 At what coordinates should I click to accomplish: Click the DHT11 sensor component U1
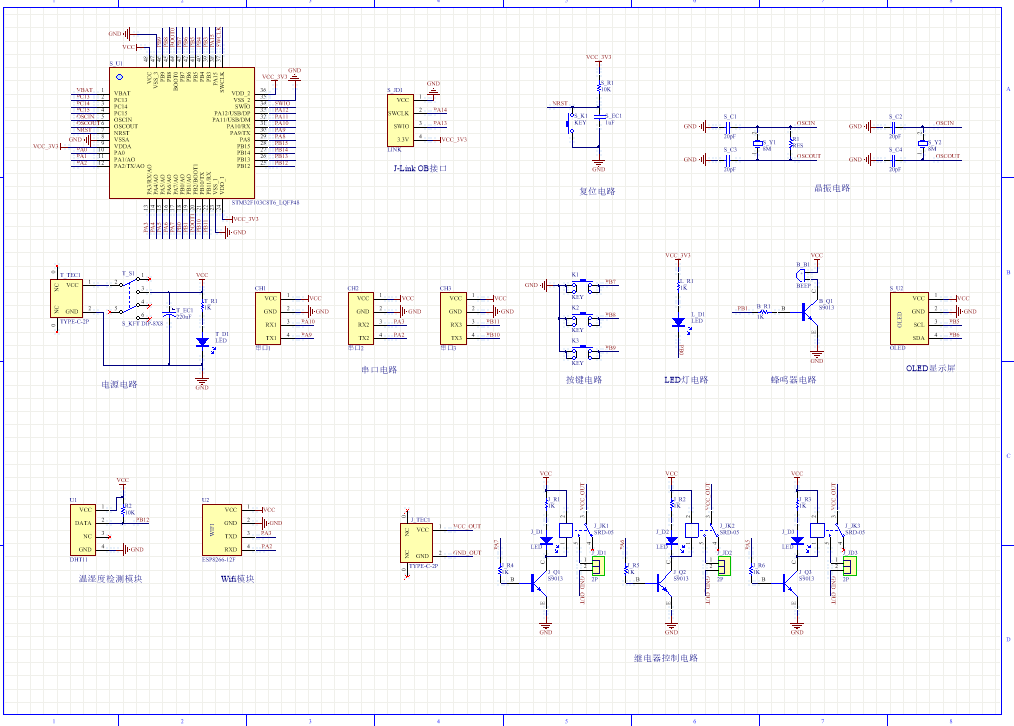[x=85, y=529]
